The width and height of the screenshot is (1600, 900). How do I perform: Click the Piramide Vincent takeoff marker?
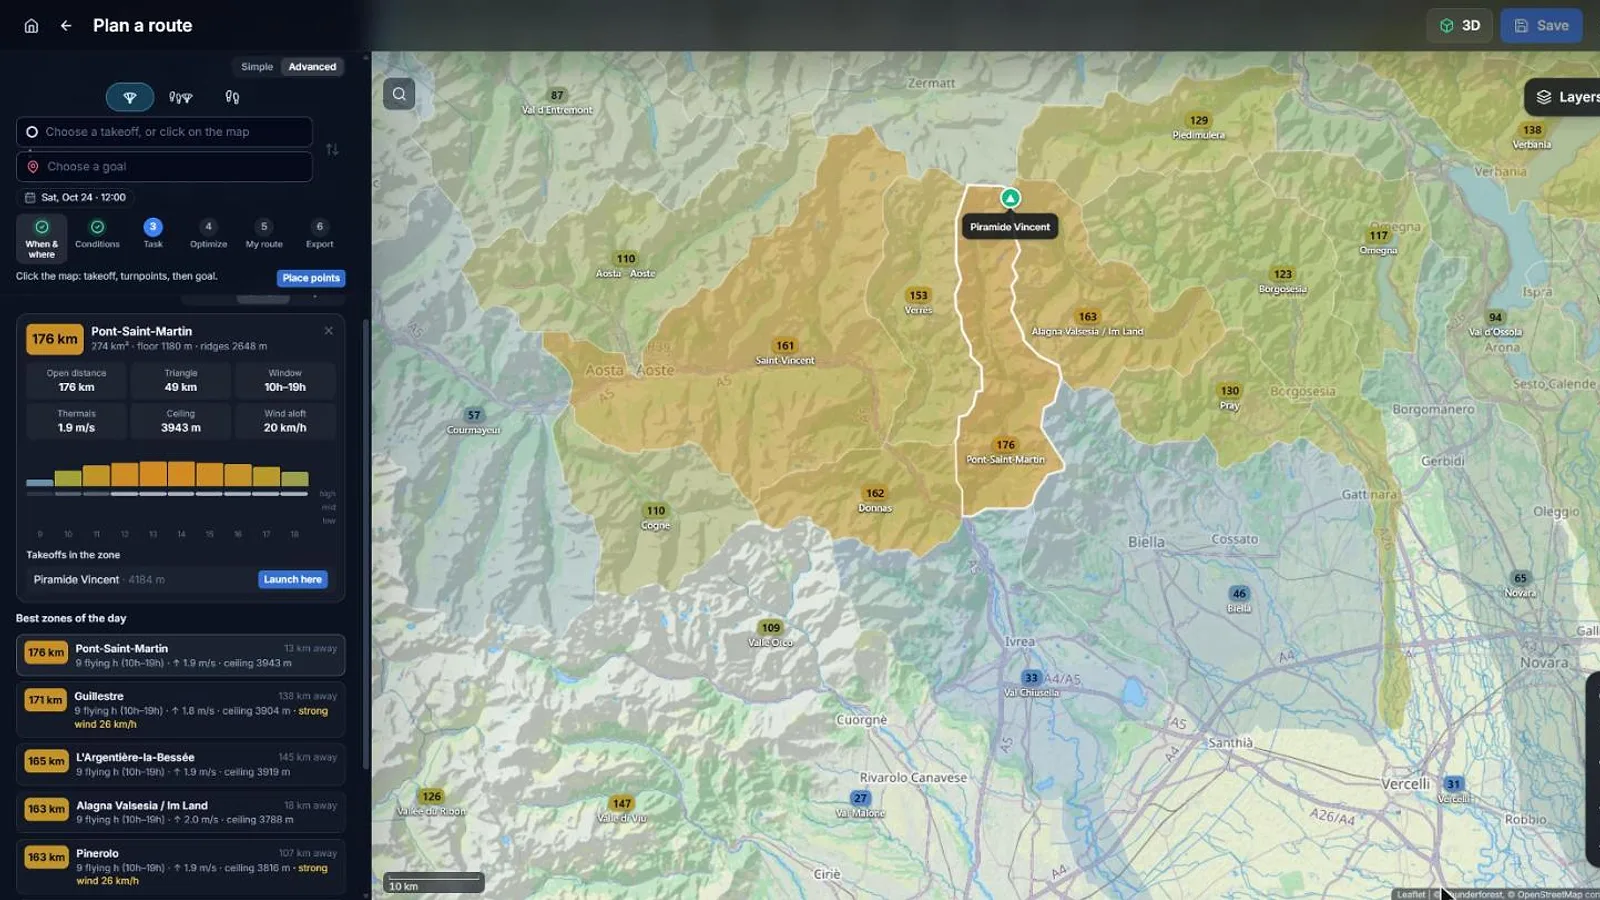click(x=1010, y=198)
